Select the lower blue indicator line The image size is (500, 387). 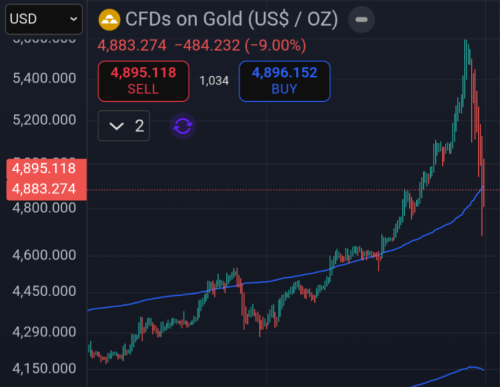(x=447, y=376)
